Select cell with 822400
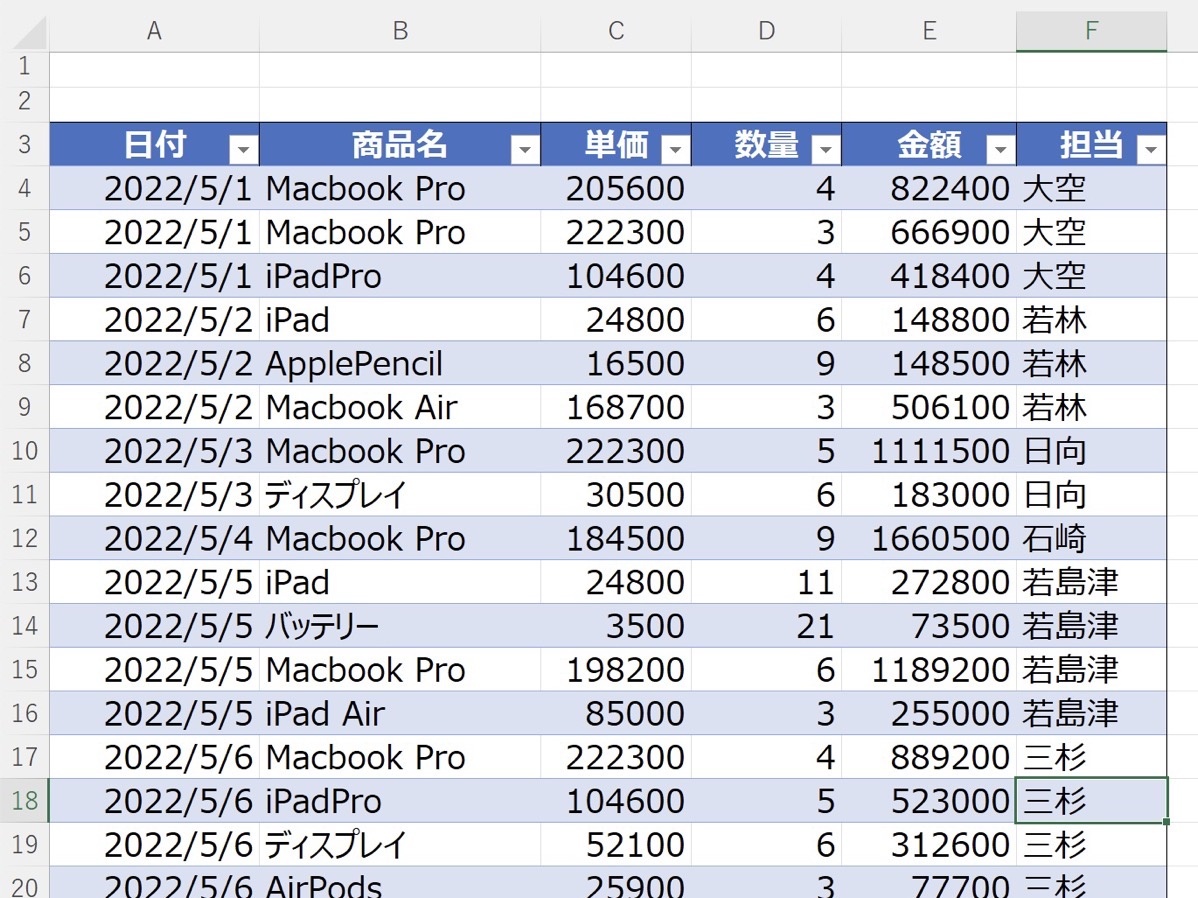Screen dimensions: 1198x898 click(x=929, y=188)
